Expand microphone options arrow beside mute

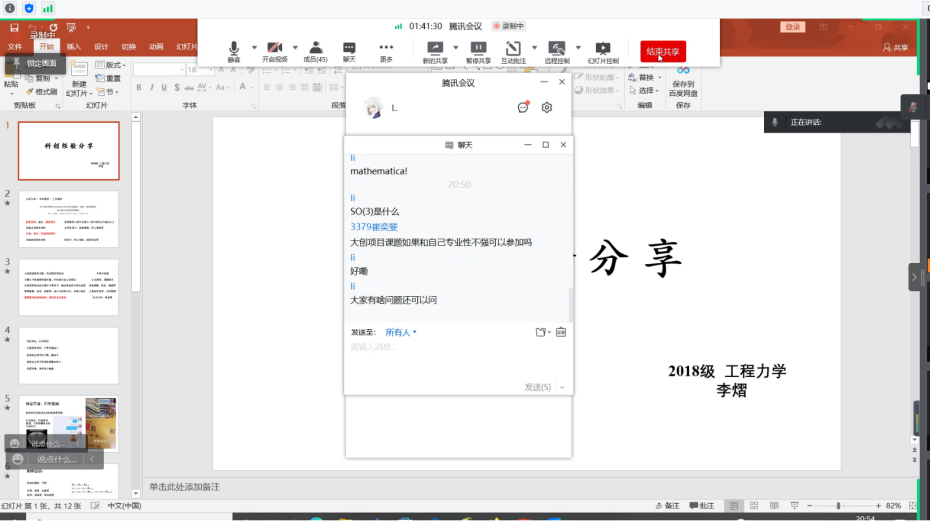254,47
